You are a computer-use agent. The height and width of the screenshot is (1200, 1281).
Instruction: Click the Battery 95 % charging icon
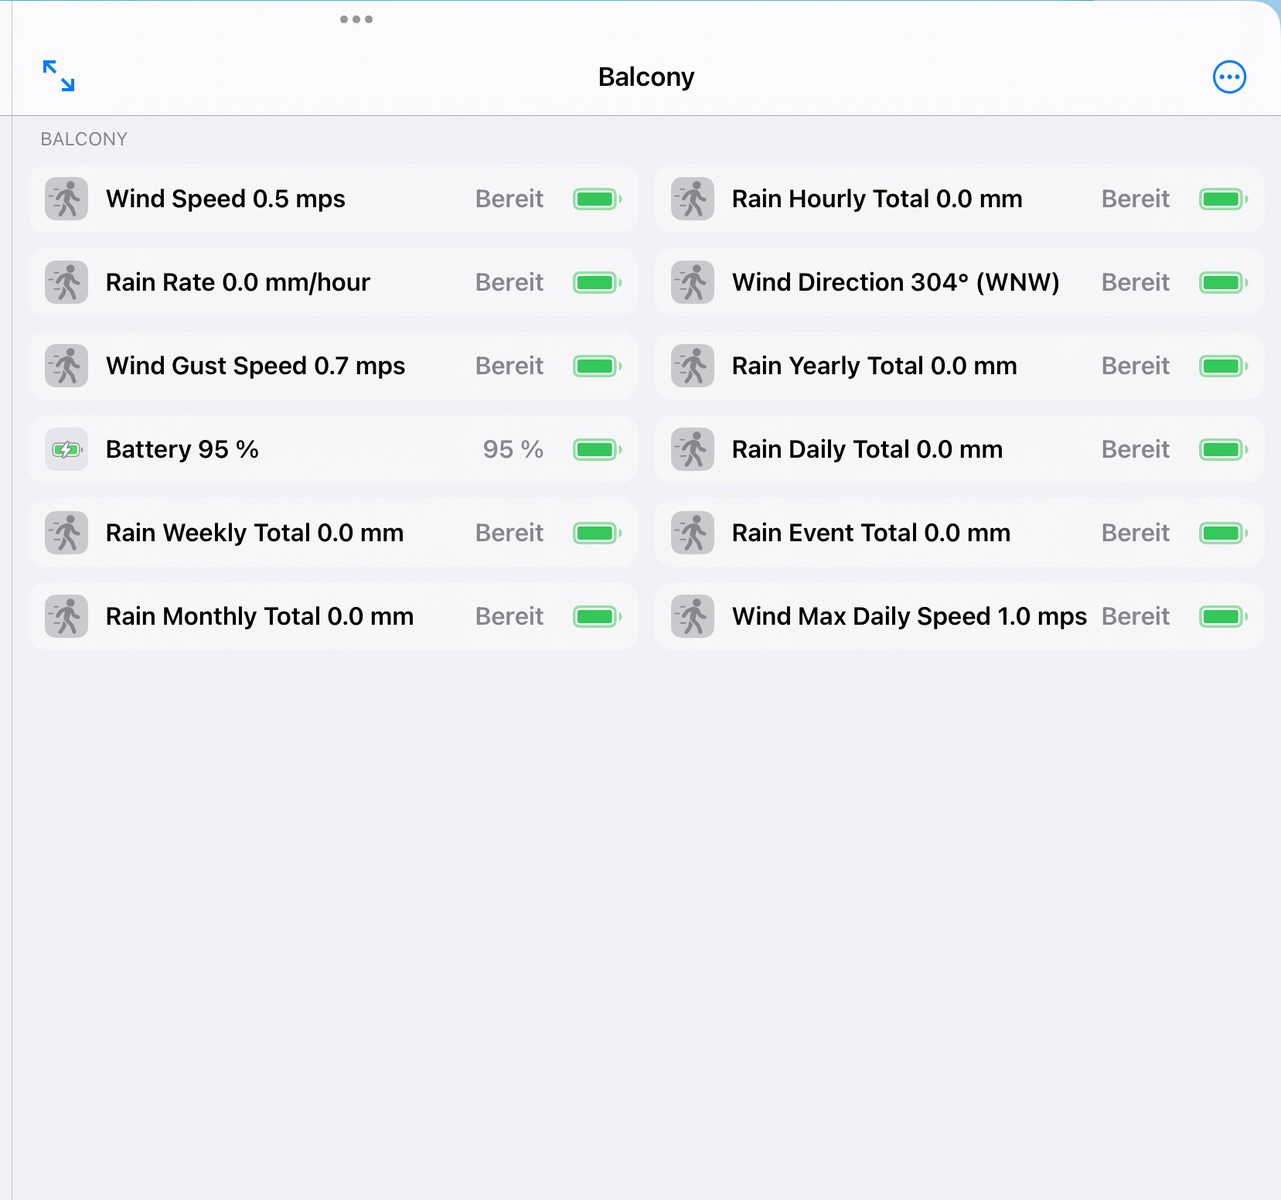coord(67,450)
